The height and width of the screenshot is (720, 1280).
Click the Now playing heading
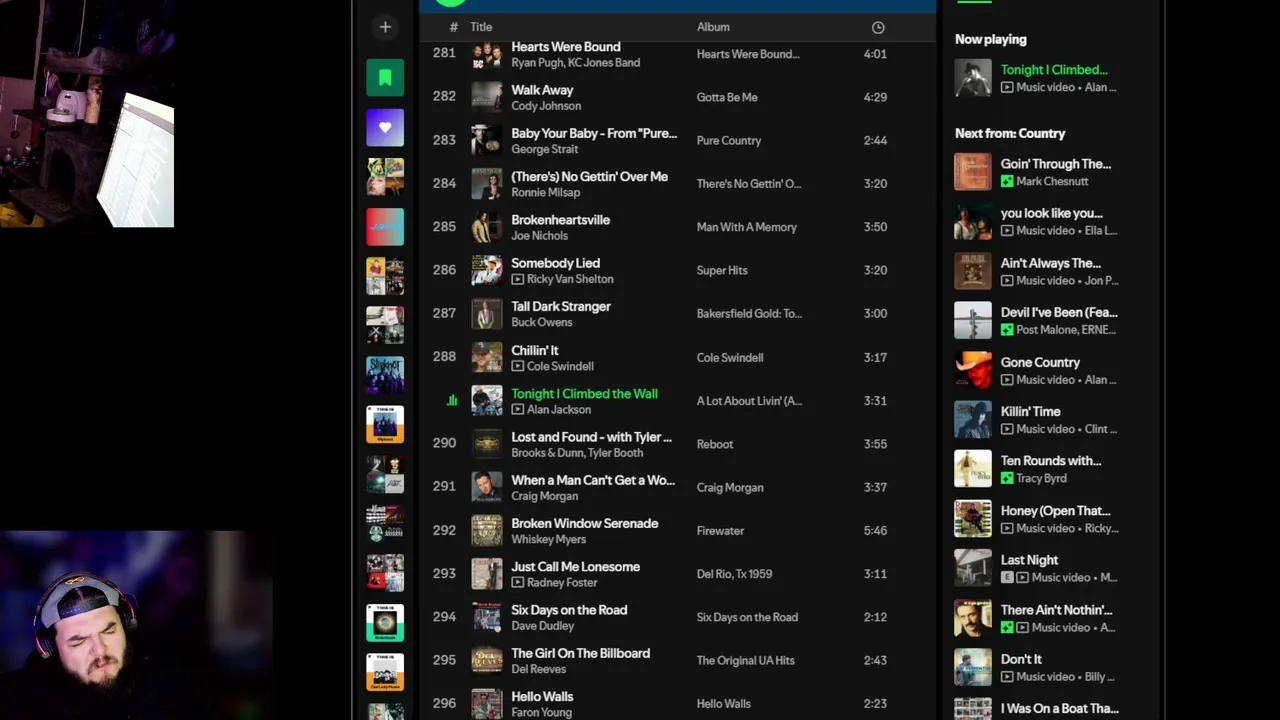coord(991,39)
